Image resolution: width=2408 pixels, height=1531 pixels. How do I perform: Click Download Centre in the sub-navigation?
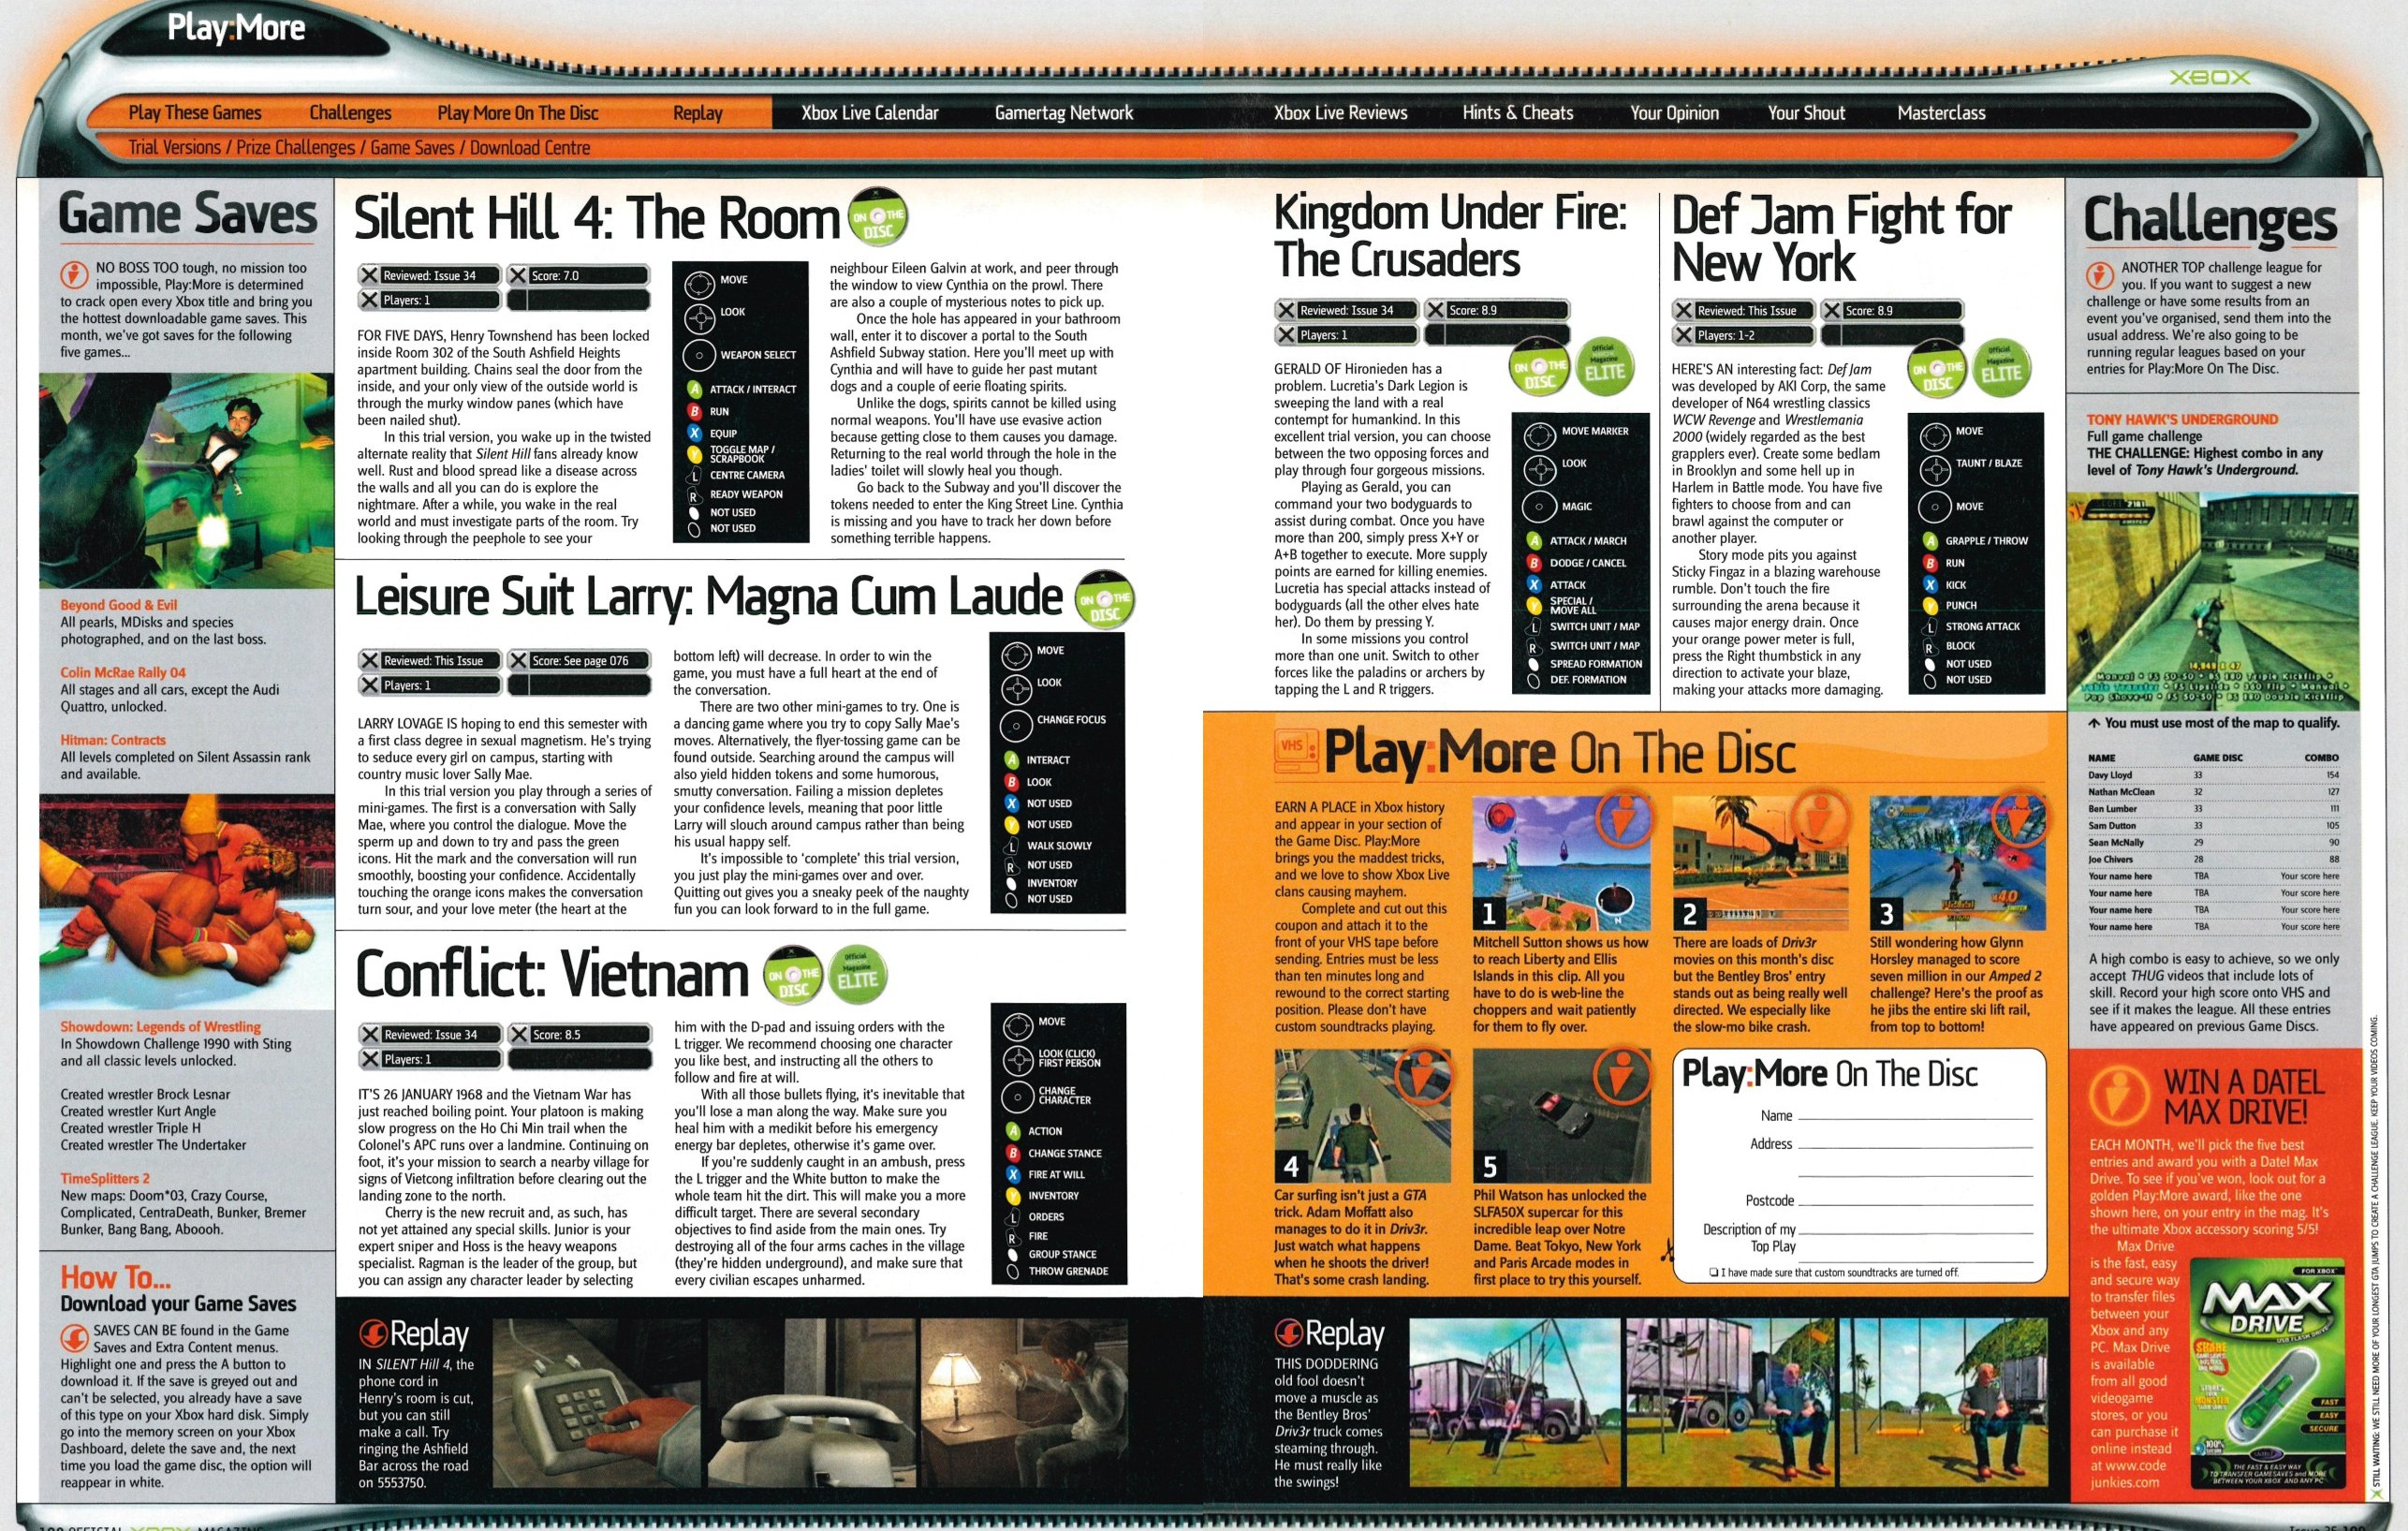click(530, 148)
